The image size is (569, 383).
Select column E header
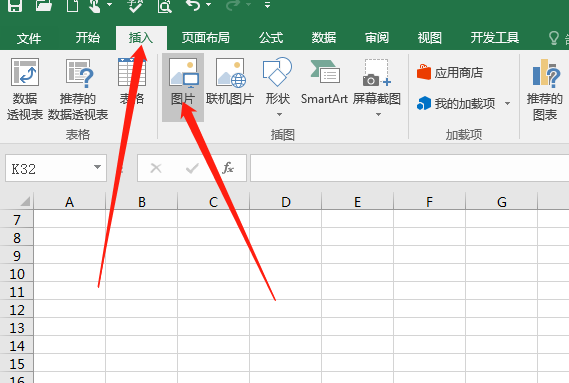[x=357, y=202]
